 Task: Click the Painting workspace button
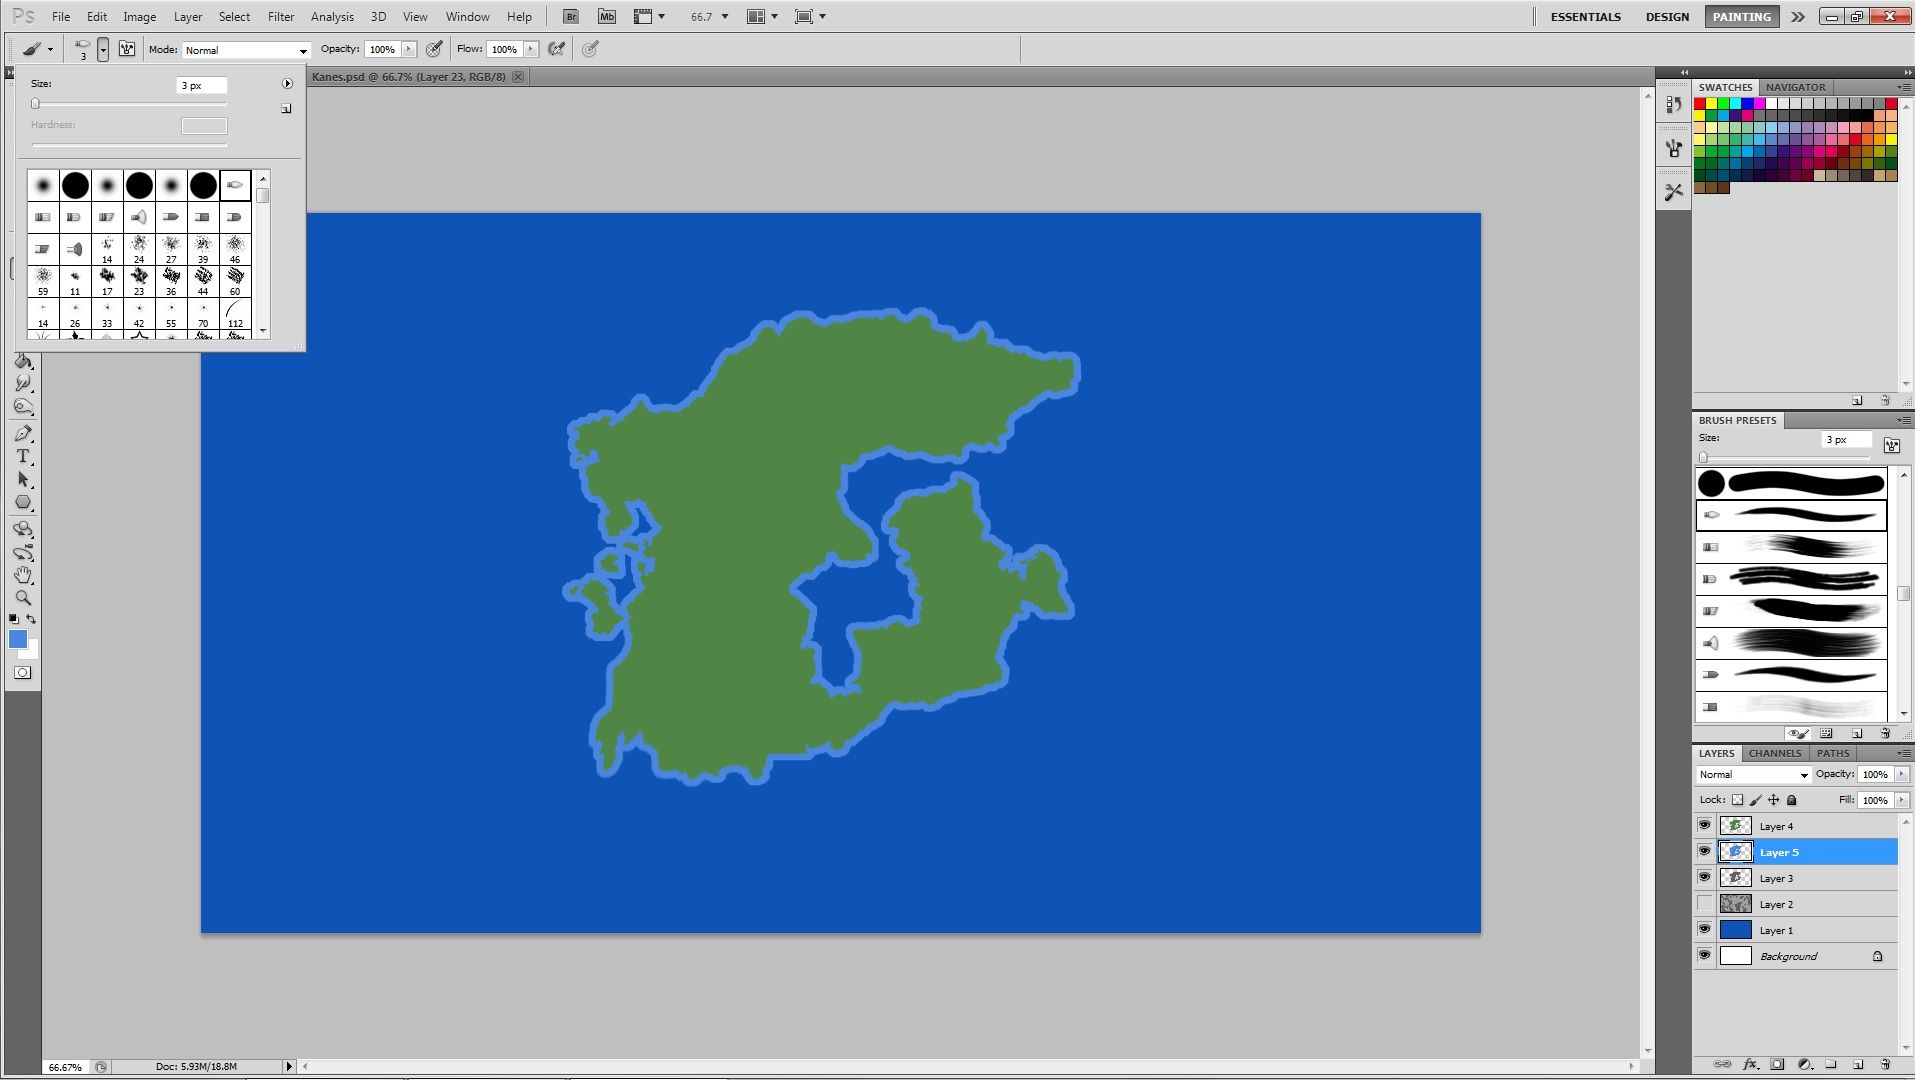tap(1741, 17)
